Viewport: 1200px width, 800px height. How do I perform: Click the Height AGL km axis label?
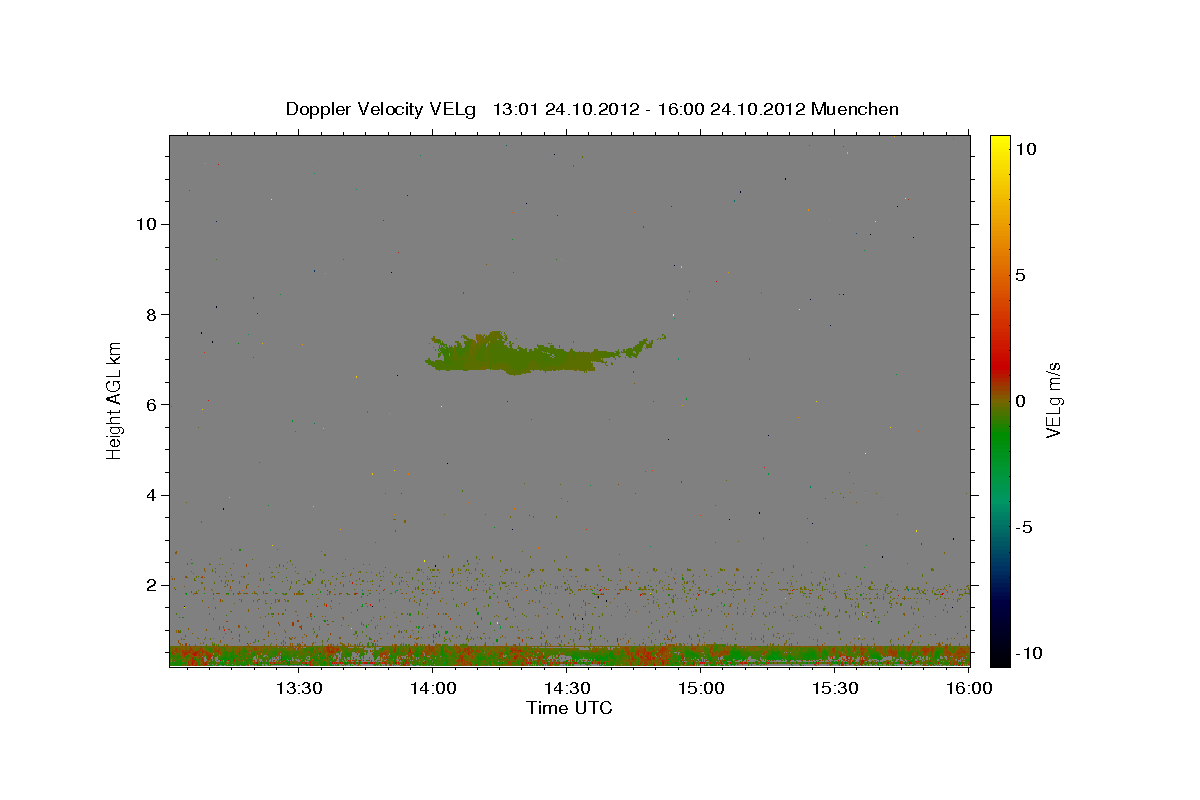115,400
